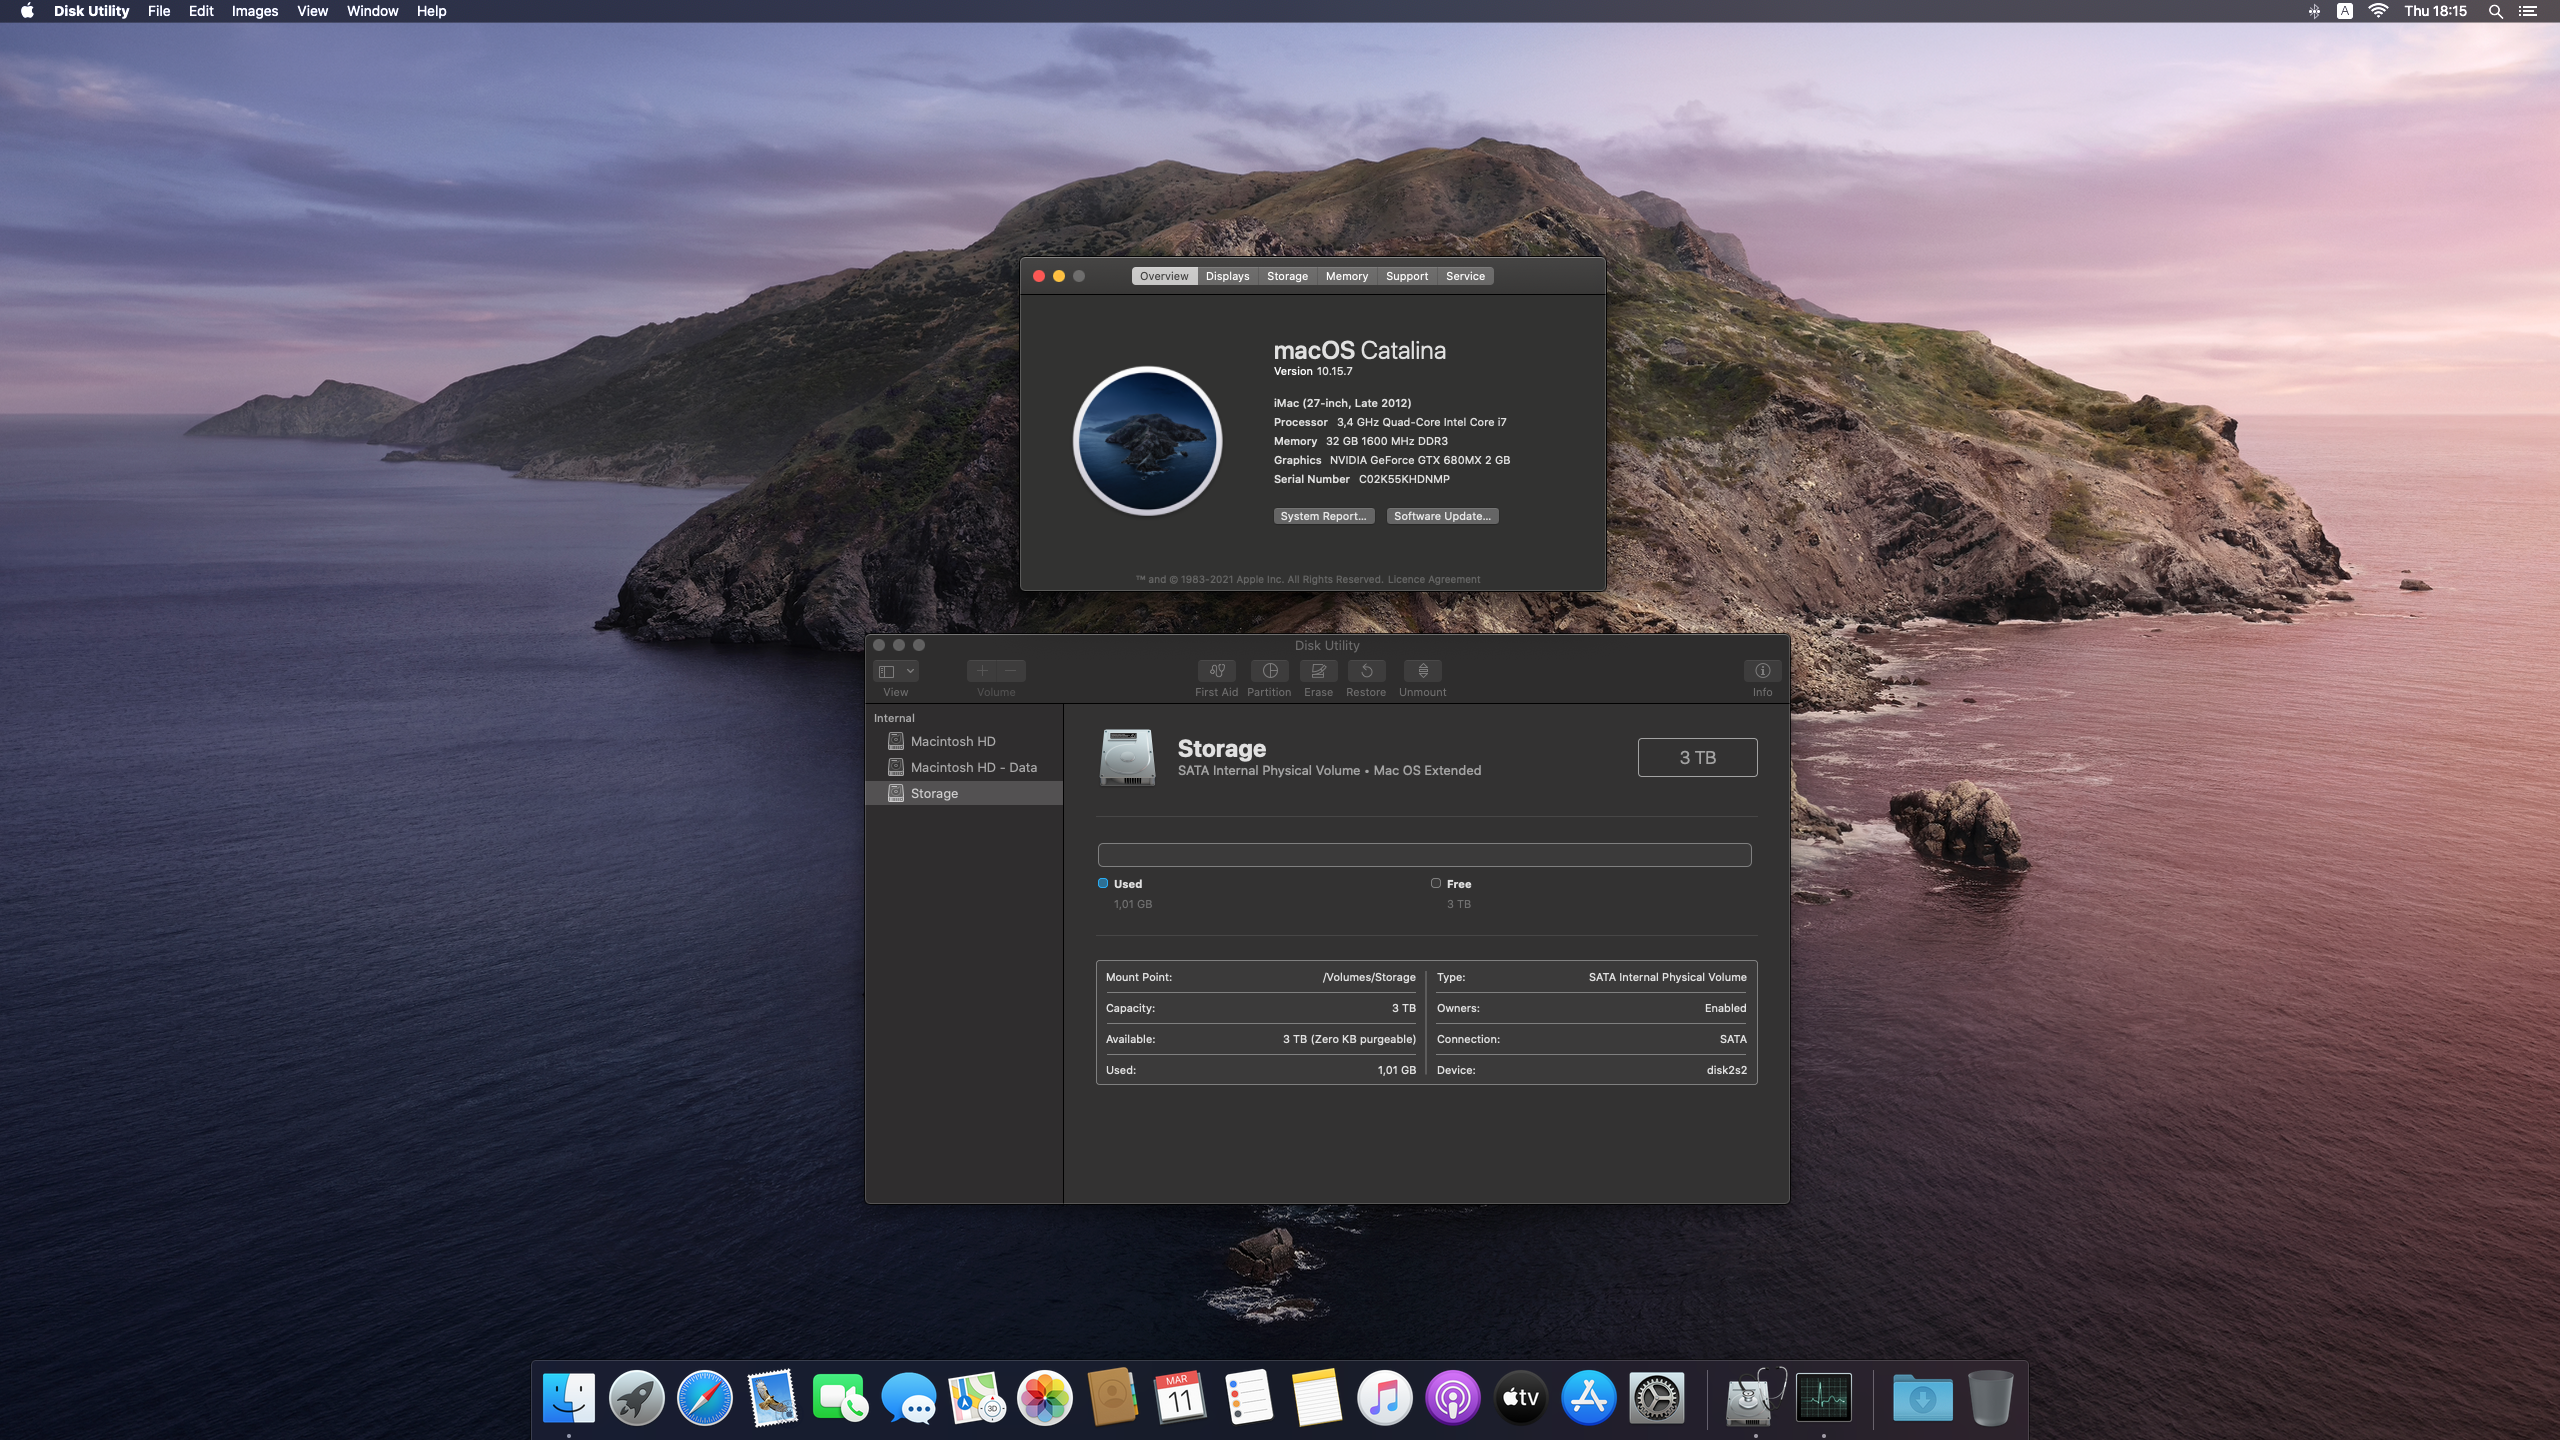Viewport: 2560px width, 1440px height.
Task: Click the add volume plus icon
Action: [x=982, y=671]
